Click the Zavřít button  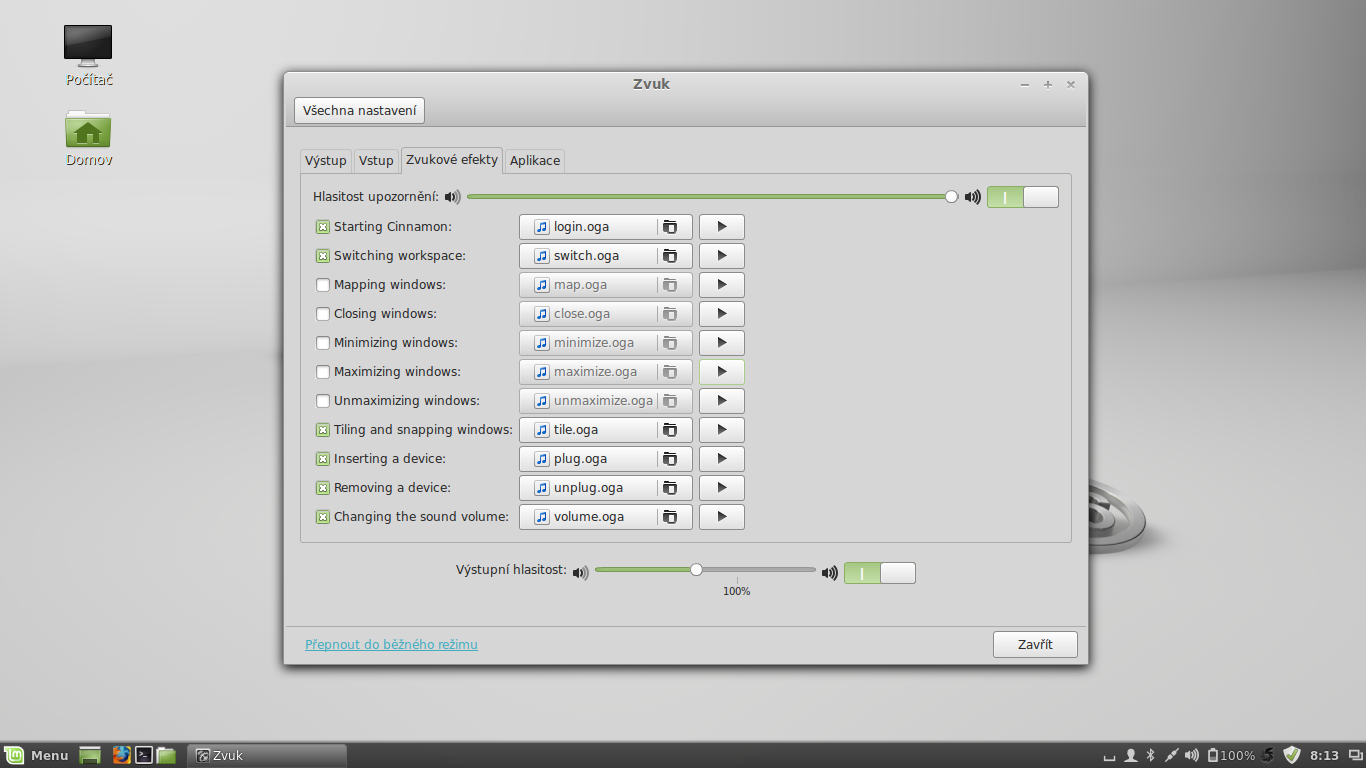[1035, 644]
